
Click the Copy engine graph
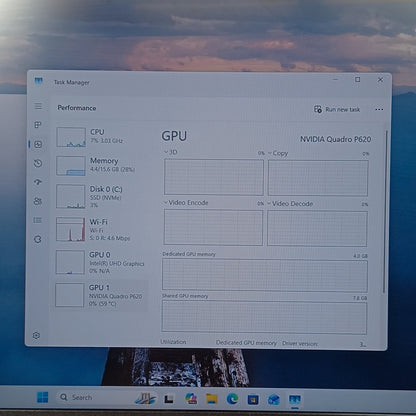[318, 178]
